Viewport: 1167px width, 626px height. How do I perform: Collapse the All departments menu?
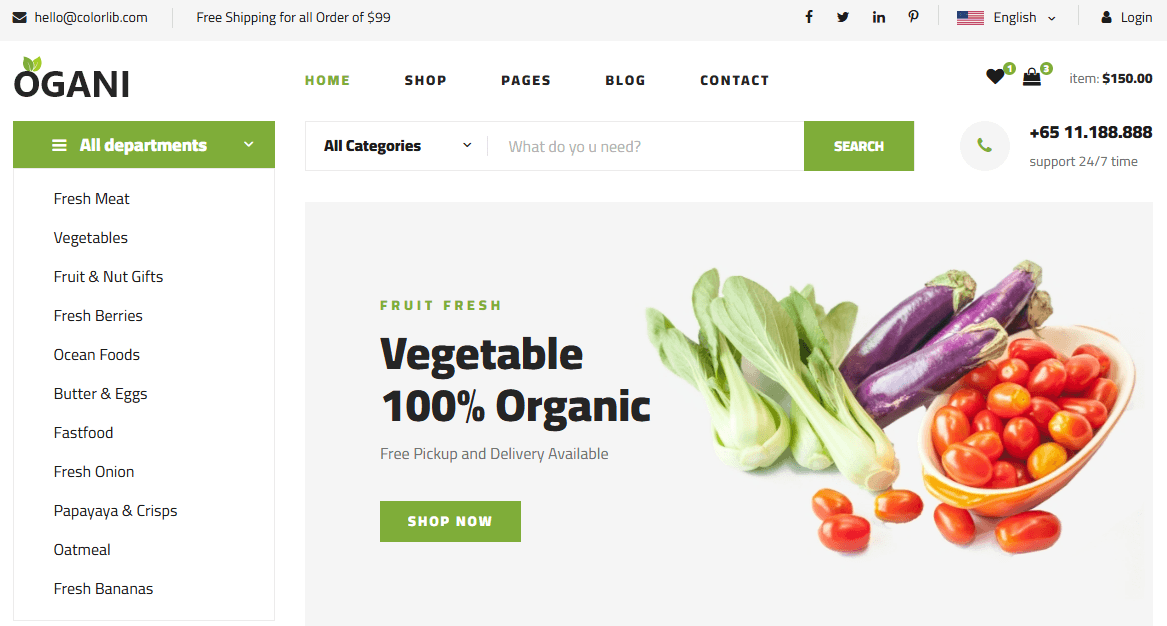(x=144, y=144)
